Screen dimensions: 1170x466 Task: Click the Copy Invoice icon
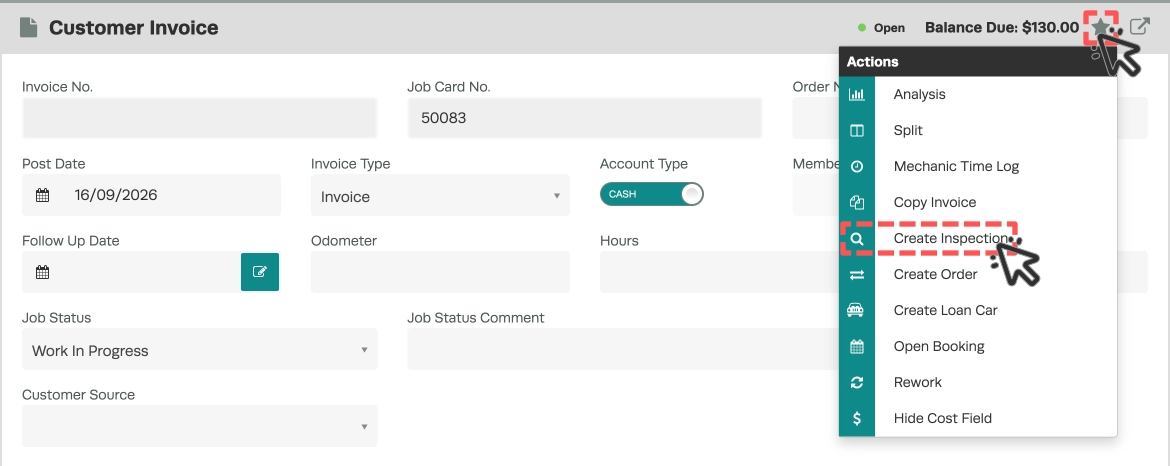point(857,202)
